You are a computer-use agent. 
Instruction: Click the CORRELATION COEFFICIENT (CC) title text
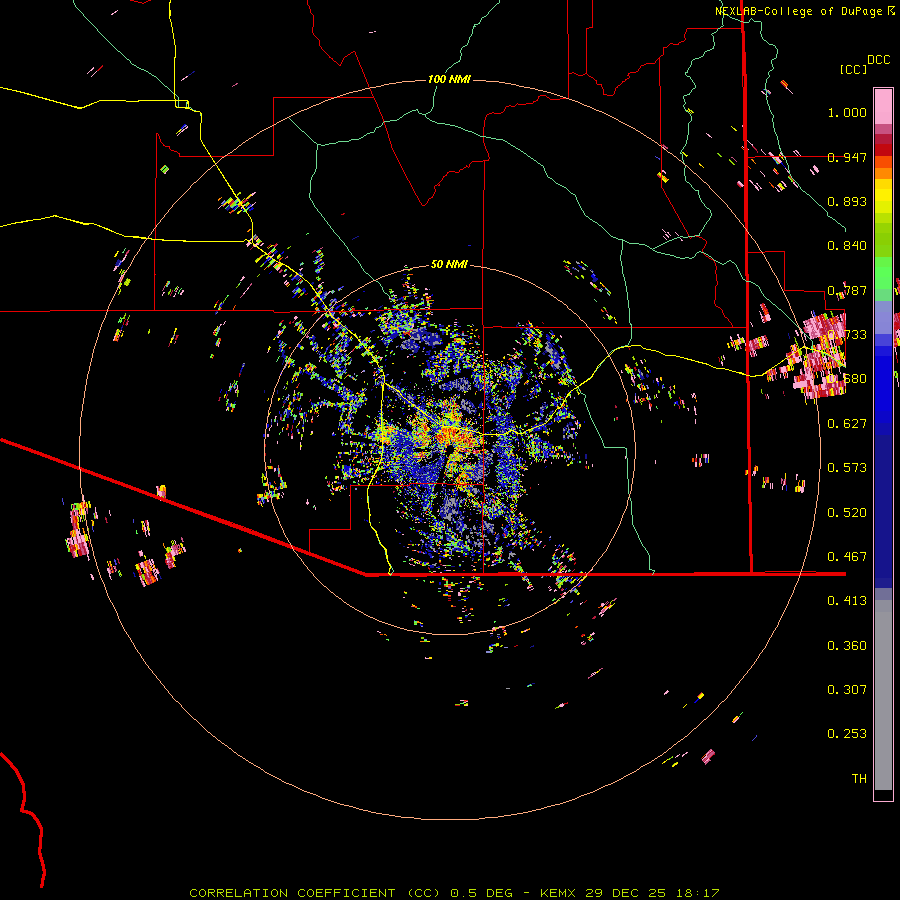315,893
